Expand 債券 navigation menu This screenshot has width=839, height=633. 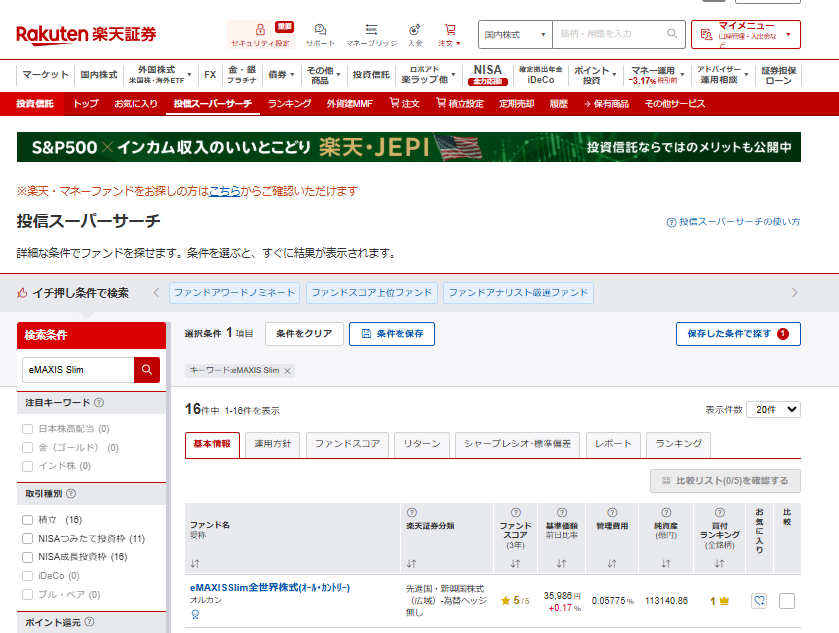point(281,74)
